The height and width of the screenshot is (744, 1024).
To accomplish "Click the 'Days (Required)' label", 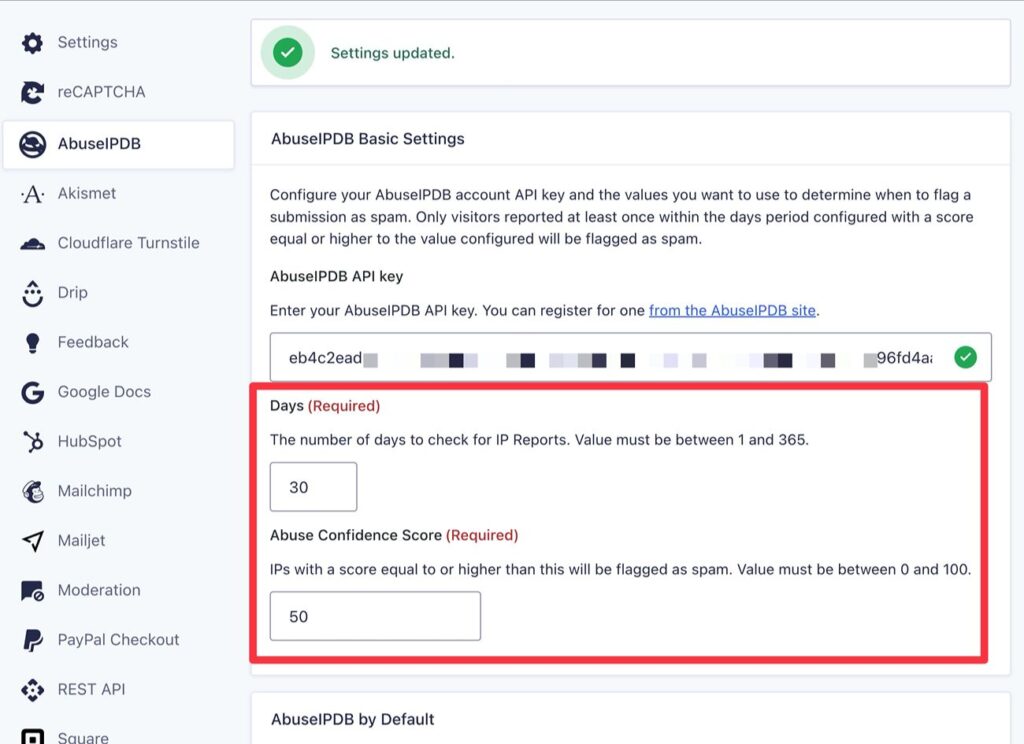I will coord(325,406).
